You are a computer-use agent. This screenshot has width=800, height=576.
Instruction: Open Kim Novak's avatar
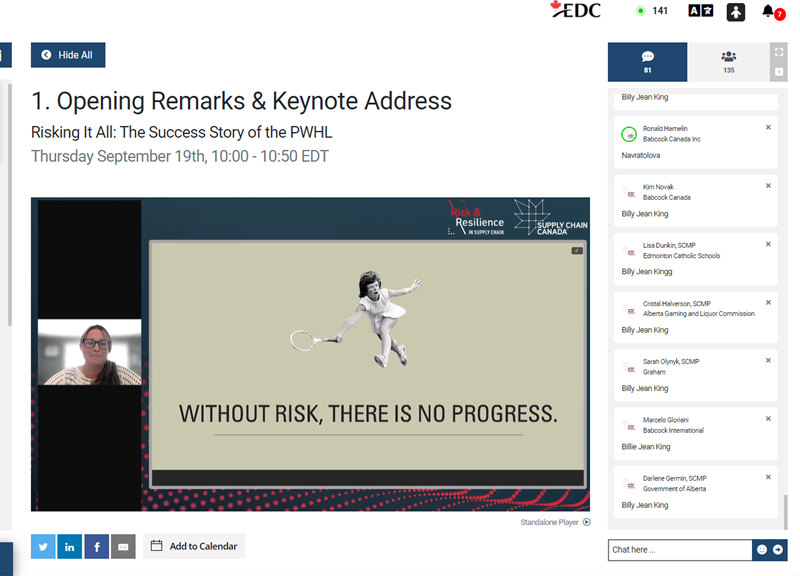(x=629, y=193)
